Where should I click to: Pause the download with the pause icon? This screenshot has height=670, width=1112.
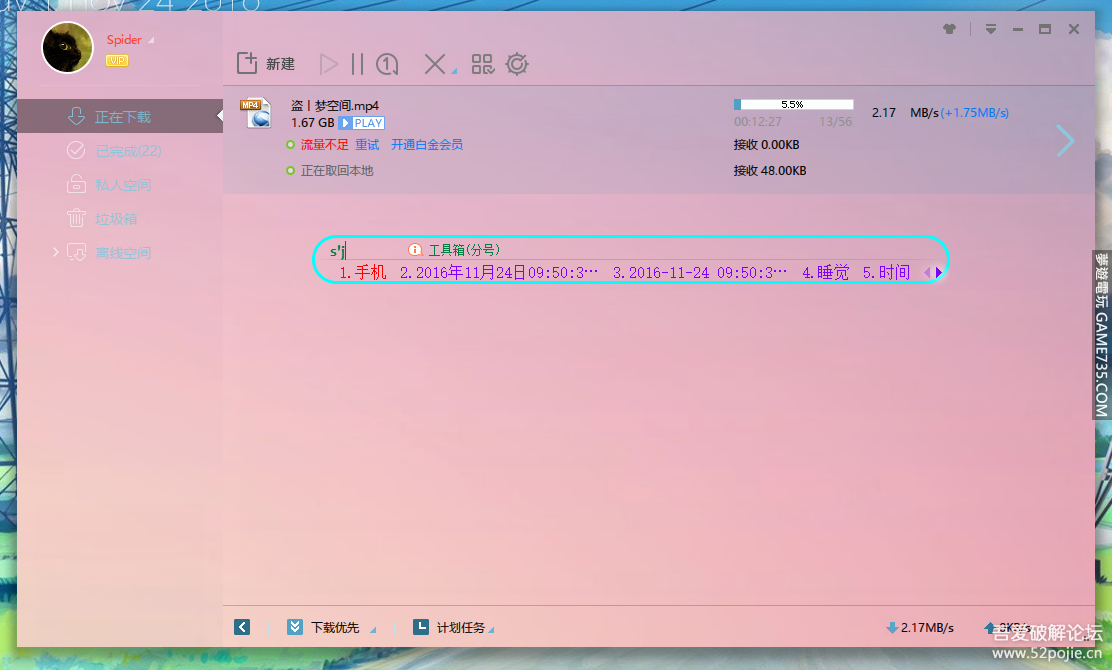click(x=357, y=65)
